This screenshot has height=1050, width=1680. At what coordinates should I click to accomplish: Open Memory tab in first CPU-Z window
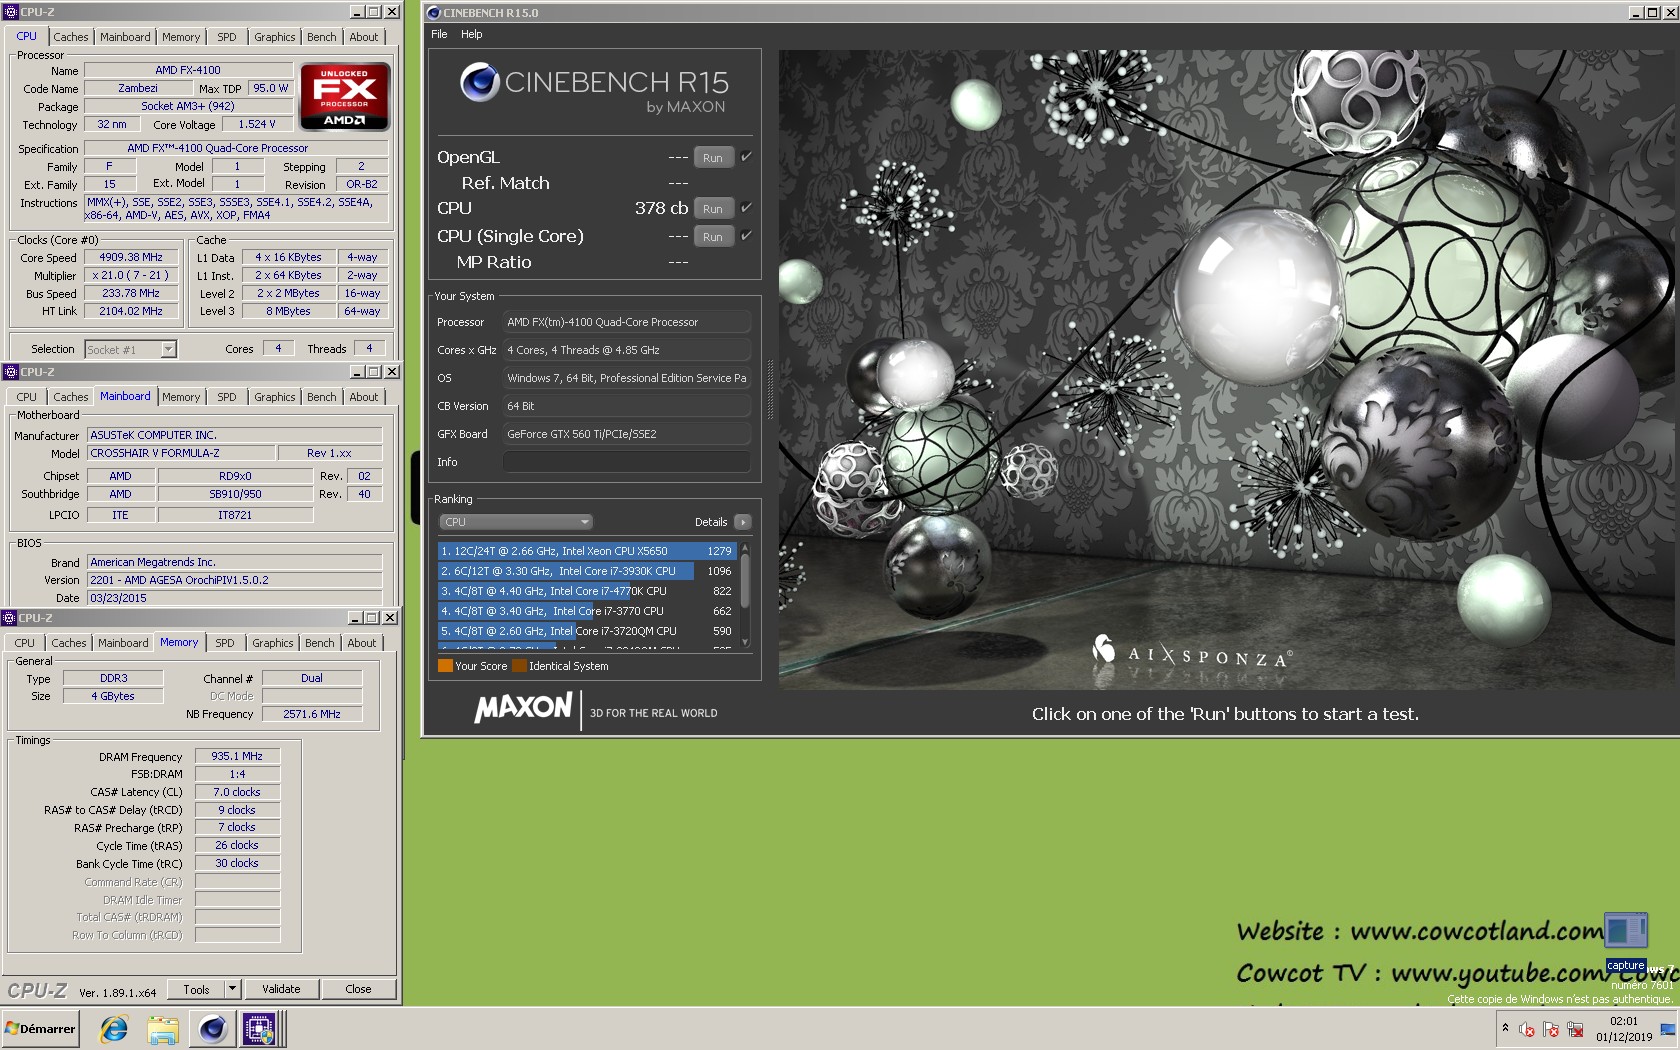coord(181,37)
